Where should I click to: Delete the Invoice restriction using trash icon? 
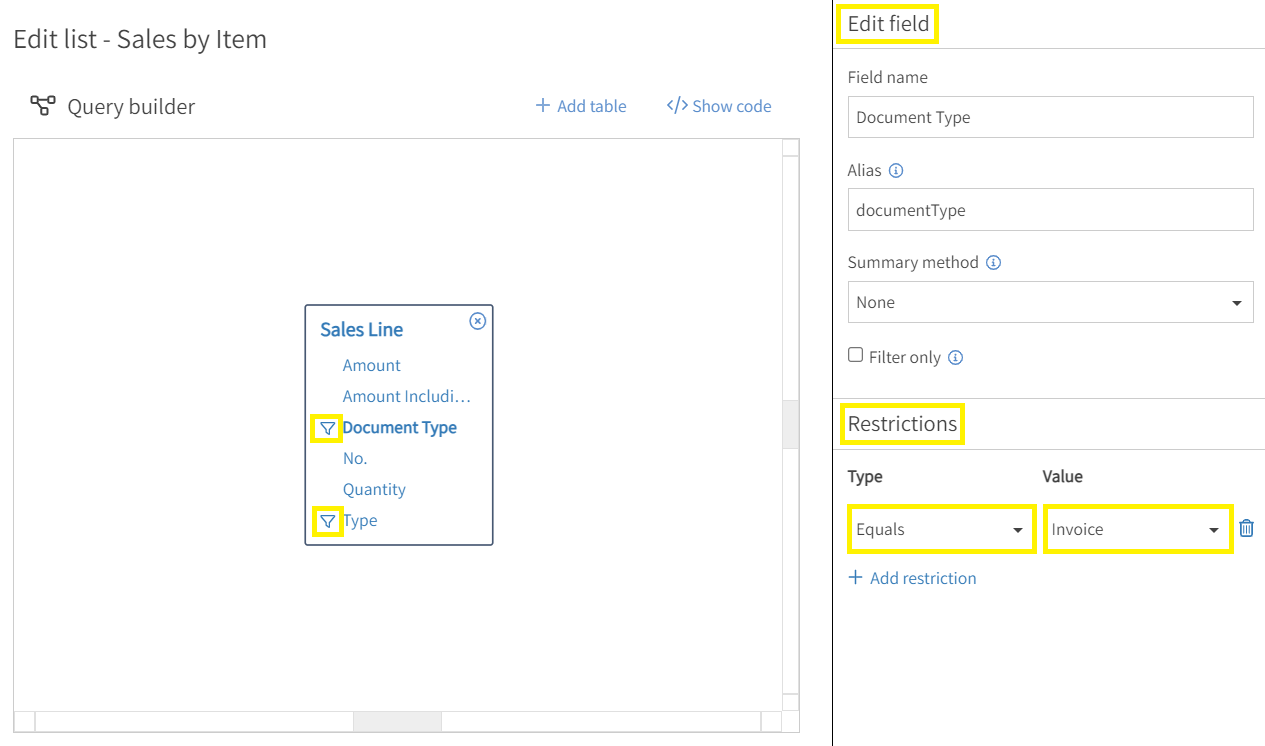coord(1245,527)
